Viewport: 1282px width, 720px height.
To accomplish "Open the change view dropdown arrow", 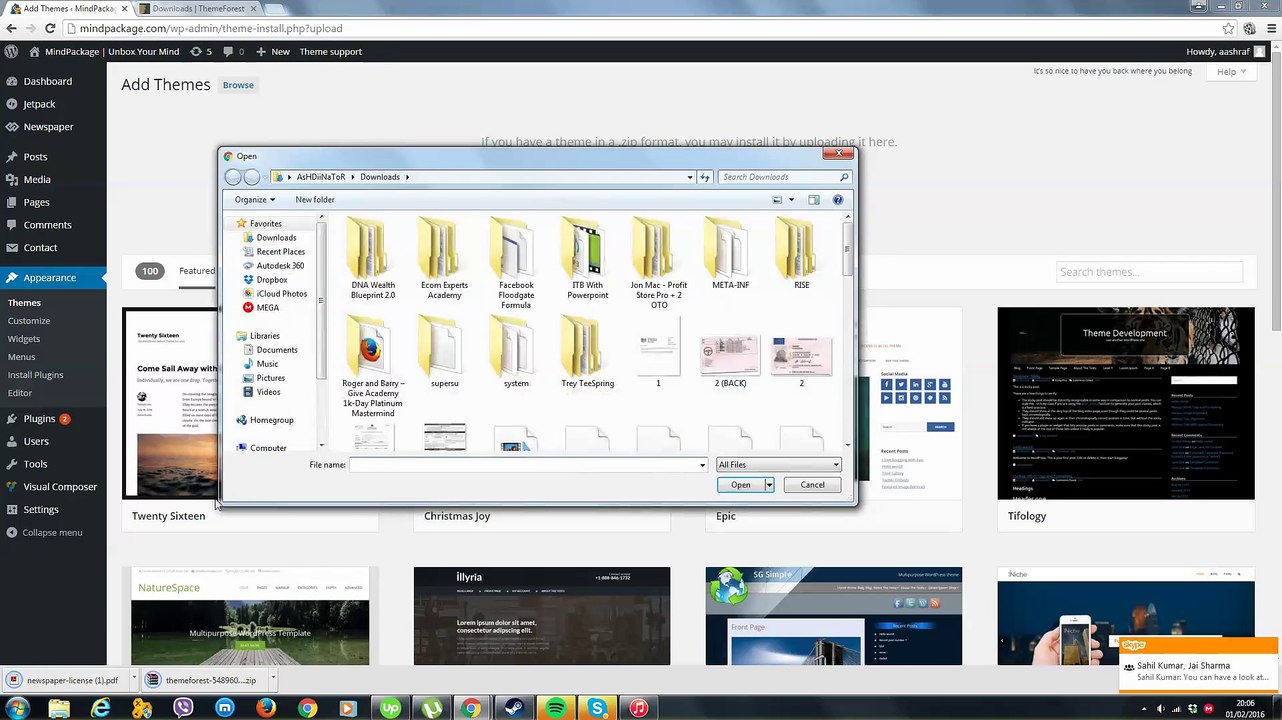I will [x=791, y=200].
